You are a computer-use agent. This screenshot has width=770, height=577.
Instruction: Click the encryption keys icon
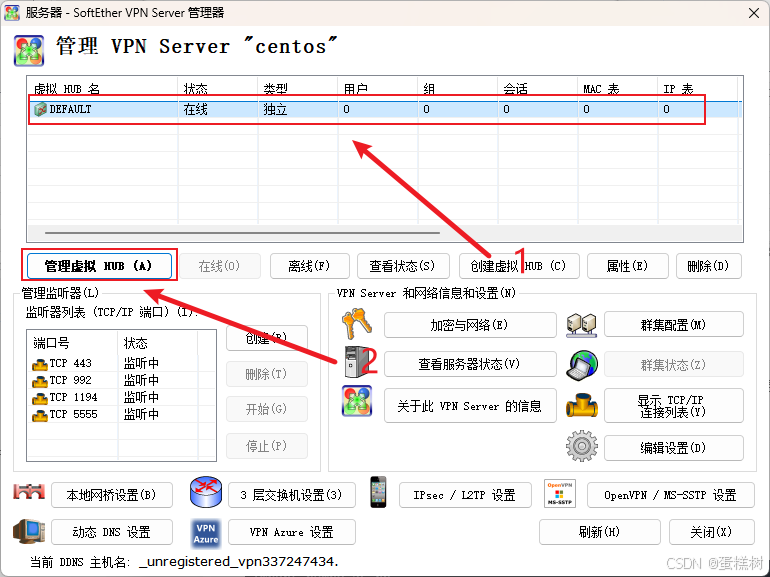[357, 324]
